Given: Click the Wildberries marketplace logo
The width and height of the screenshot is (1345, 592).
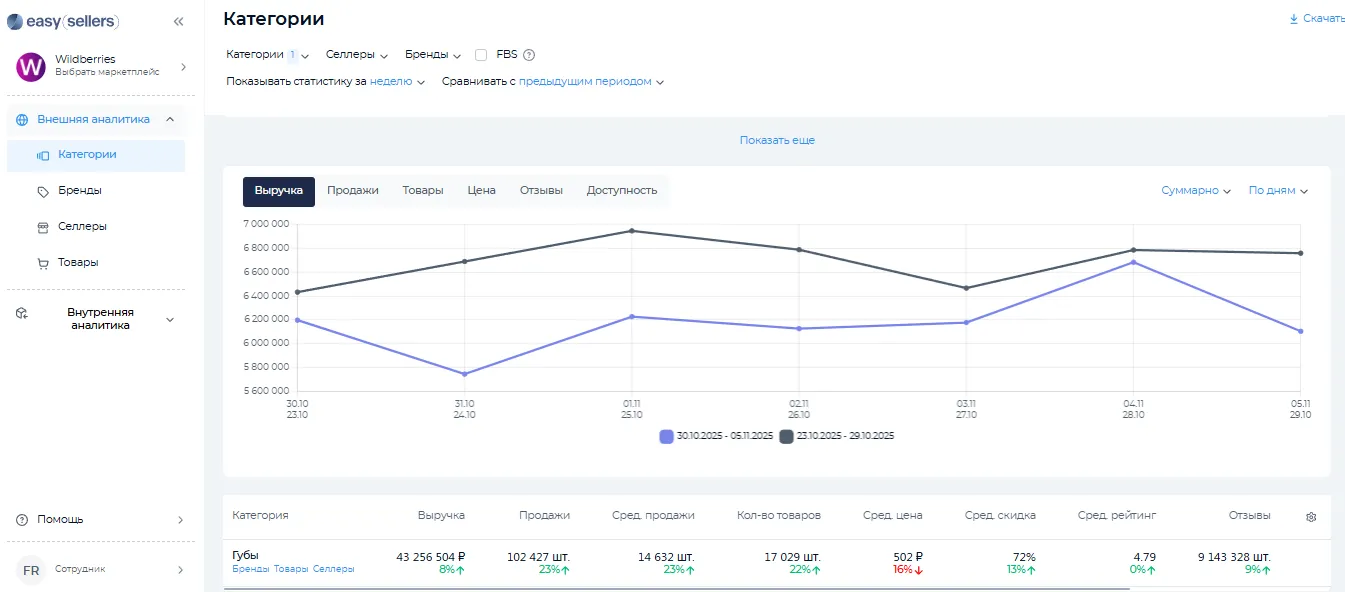Looking at the screenshot, I should [x=32, y=67].
